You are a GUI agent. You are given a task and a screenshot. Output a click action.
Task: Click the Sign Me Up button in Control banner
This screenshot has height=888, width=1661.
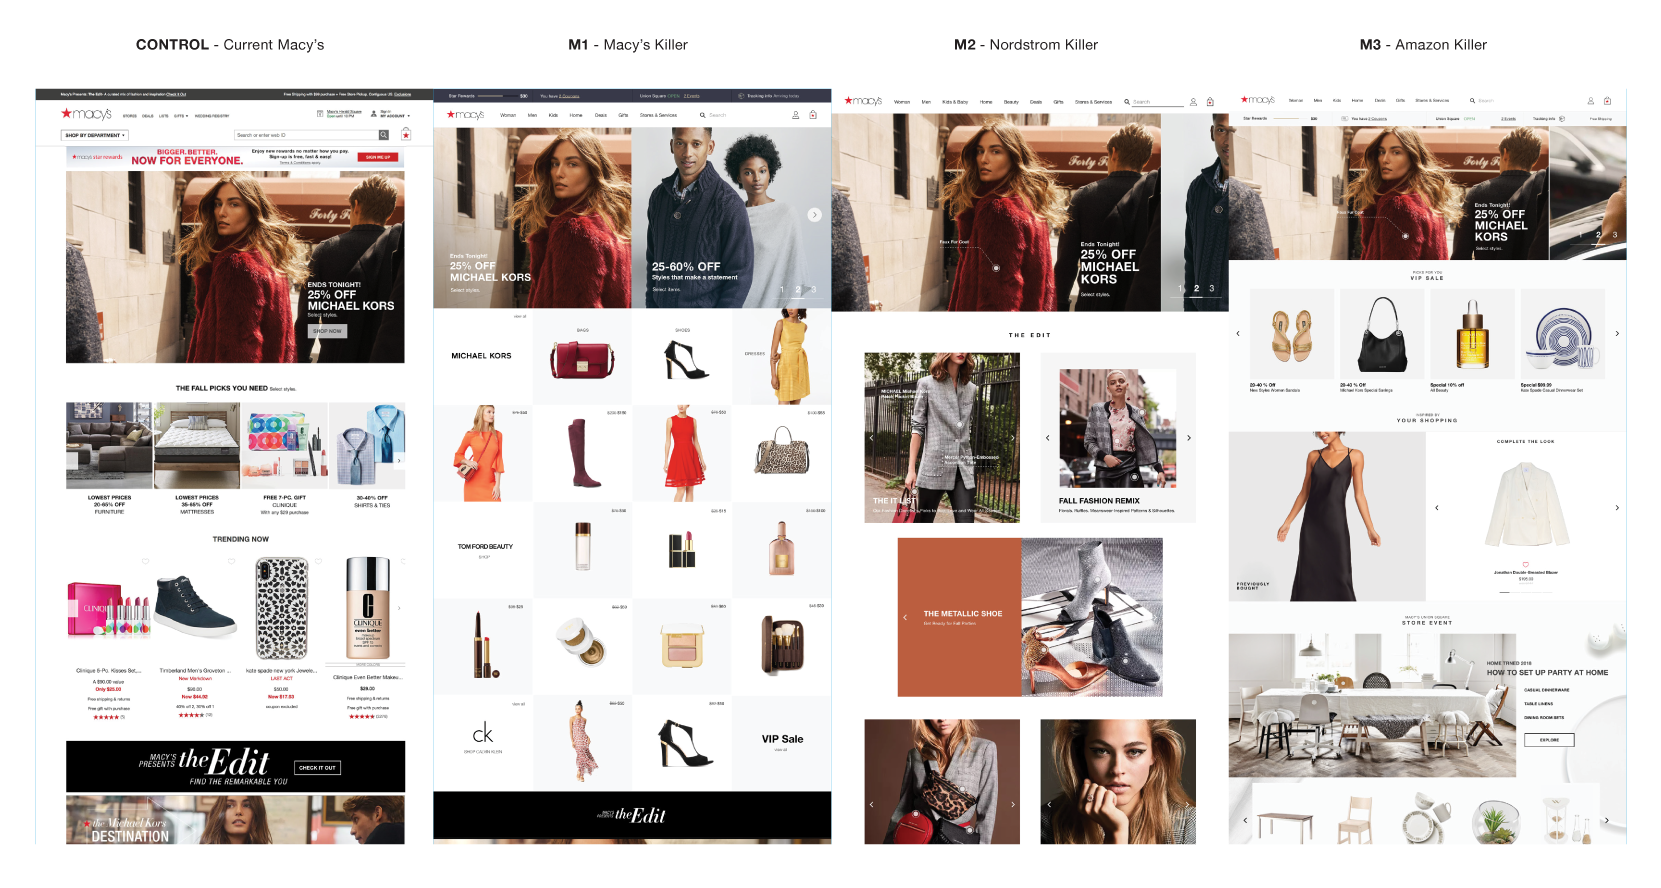378,157
